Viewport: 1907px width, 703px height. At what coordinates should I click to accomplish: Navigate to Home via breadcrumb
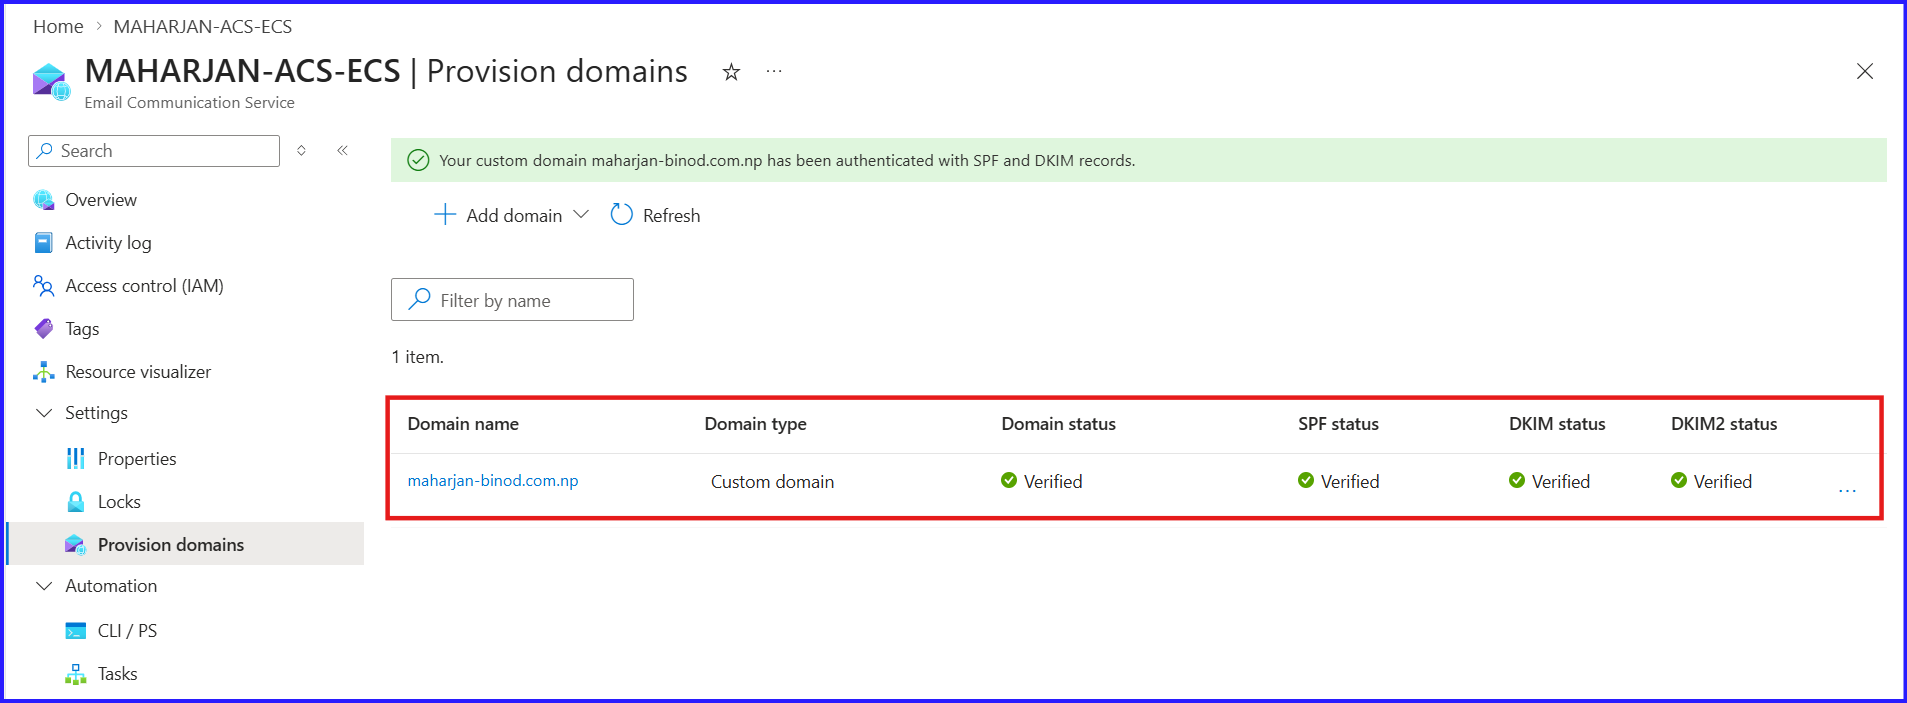[57, 26]
